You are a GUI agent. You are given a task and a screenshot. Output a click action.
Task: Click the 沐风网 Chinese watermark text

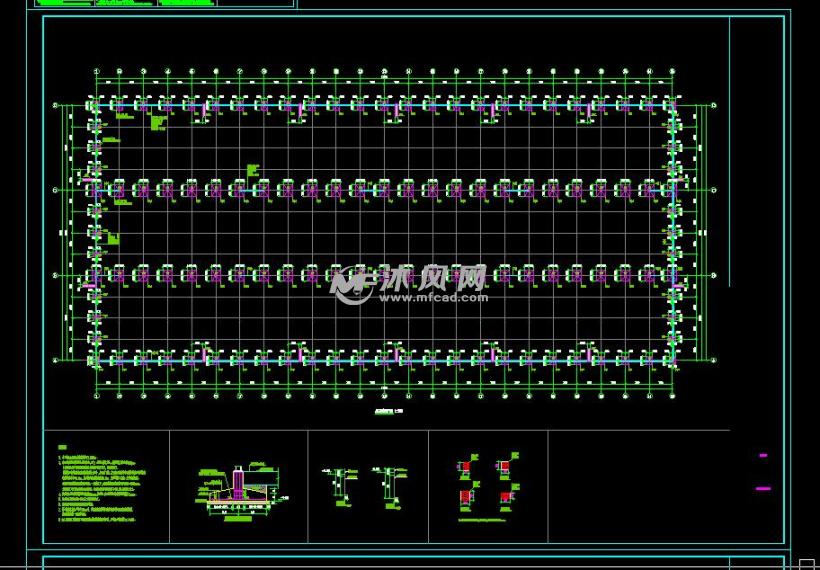[x=432, y=278]
